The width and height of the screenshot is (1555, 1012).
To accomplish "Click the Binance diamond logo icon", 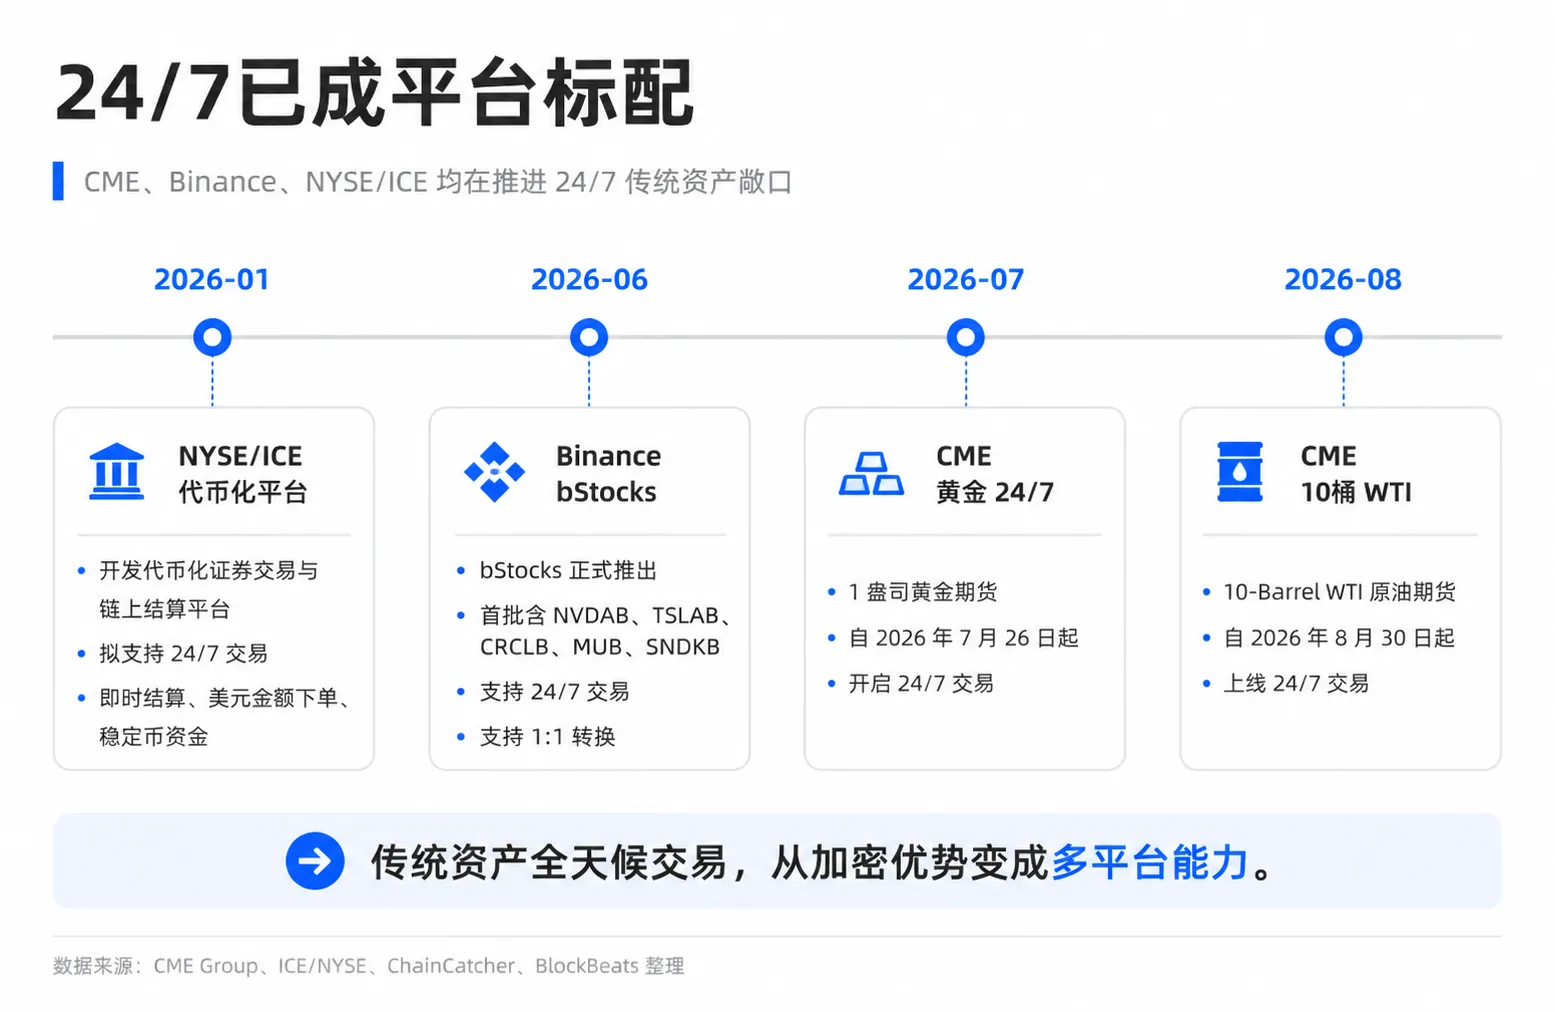I will tap(494, 472).
